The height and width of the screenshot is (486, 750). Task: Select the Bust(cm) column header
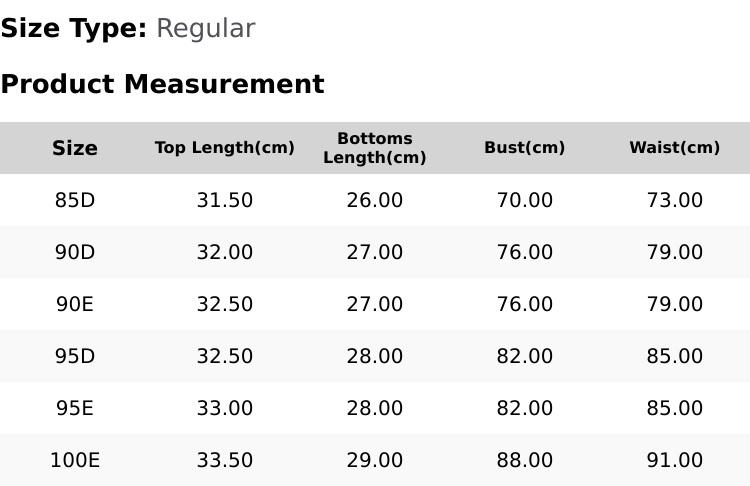[x=525, y=148]
